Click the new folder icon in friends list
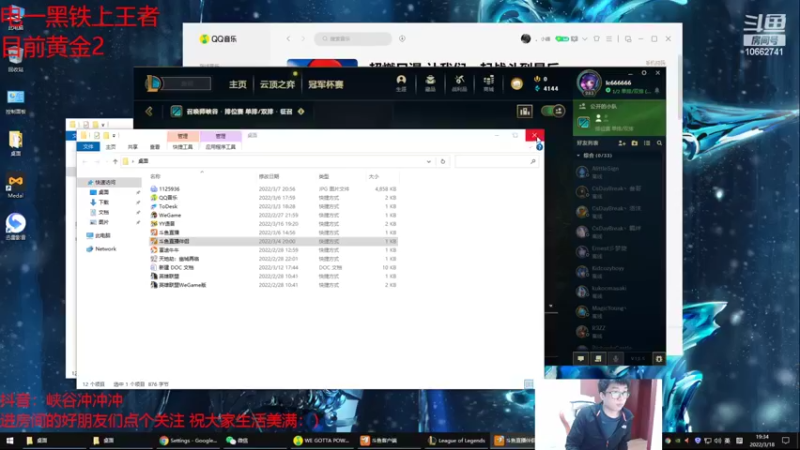The image size is (800, 450). pyautogui.click(x=634, y=143)
